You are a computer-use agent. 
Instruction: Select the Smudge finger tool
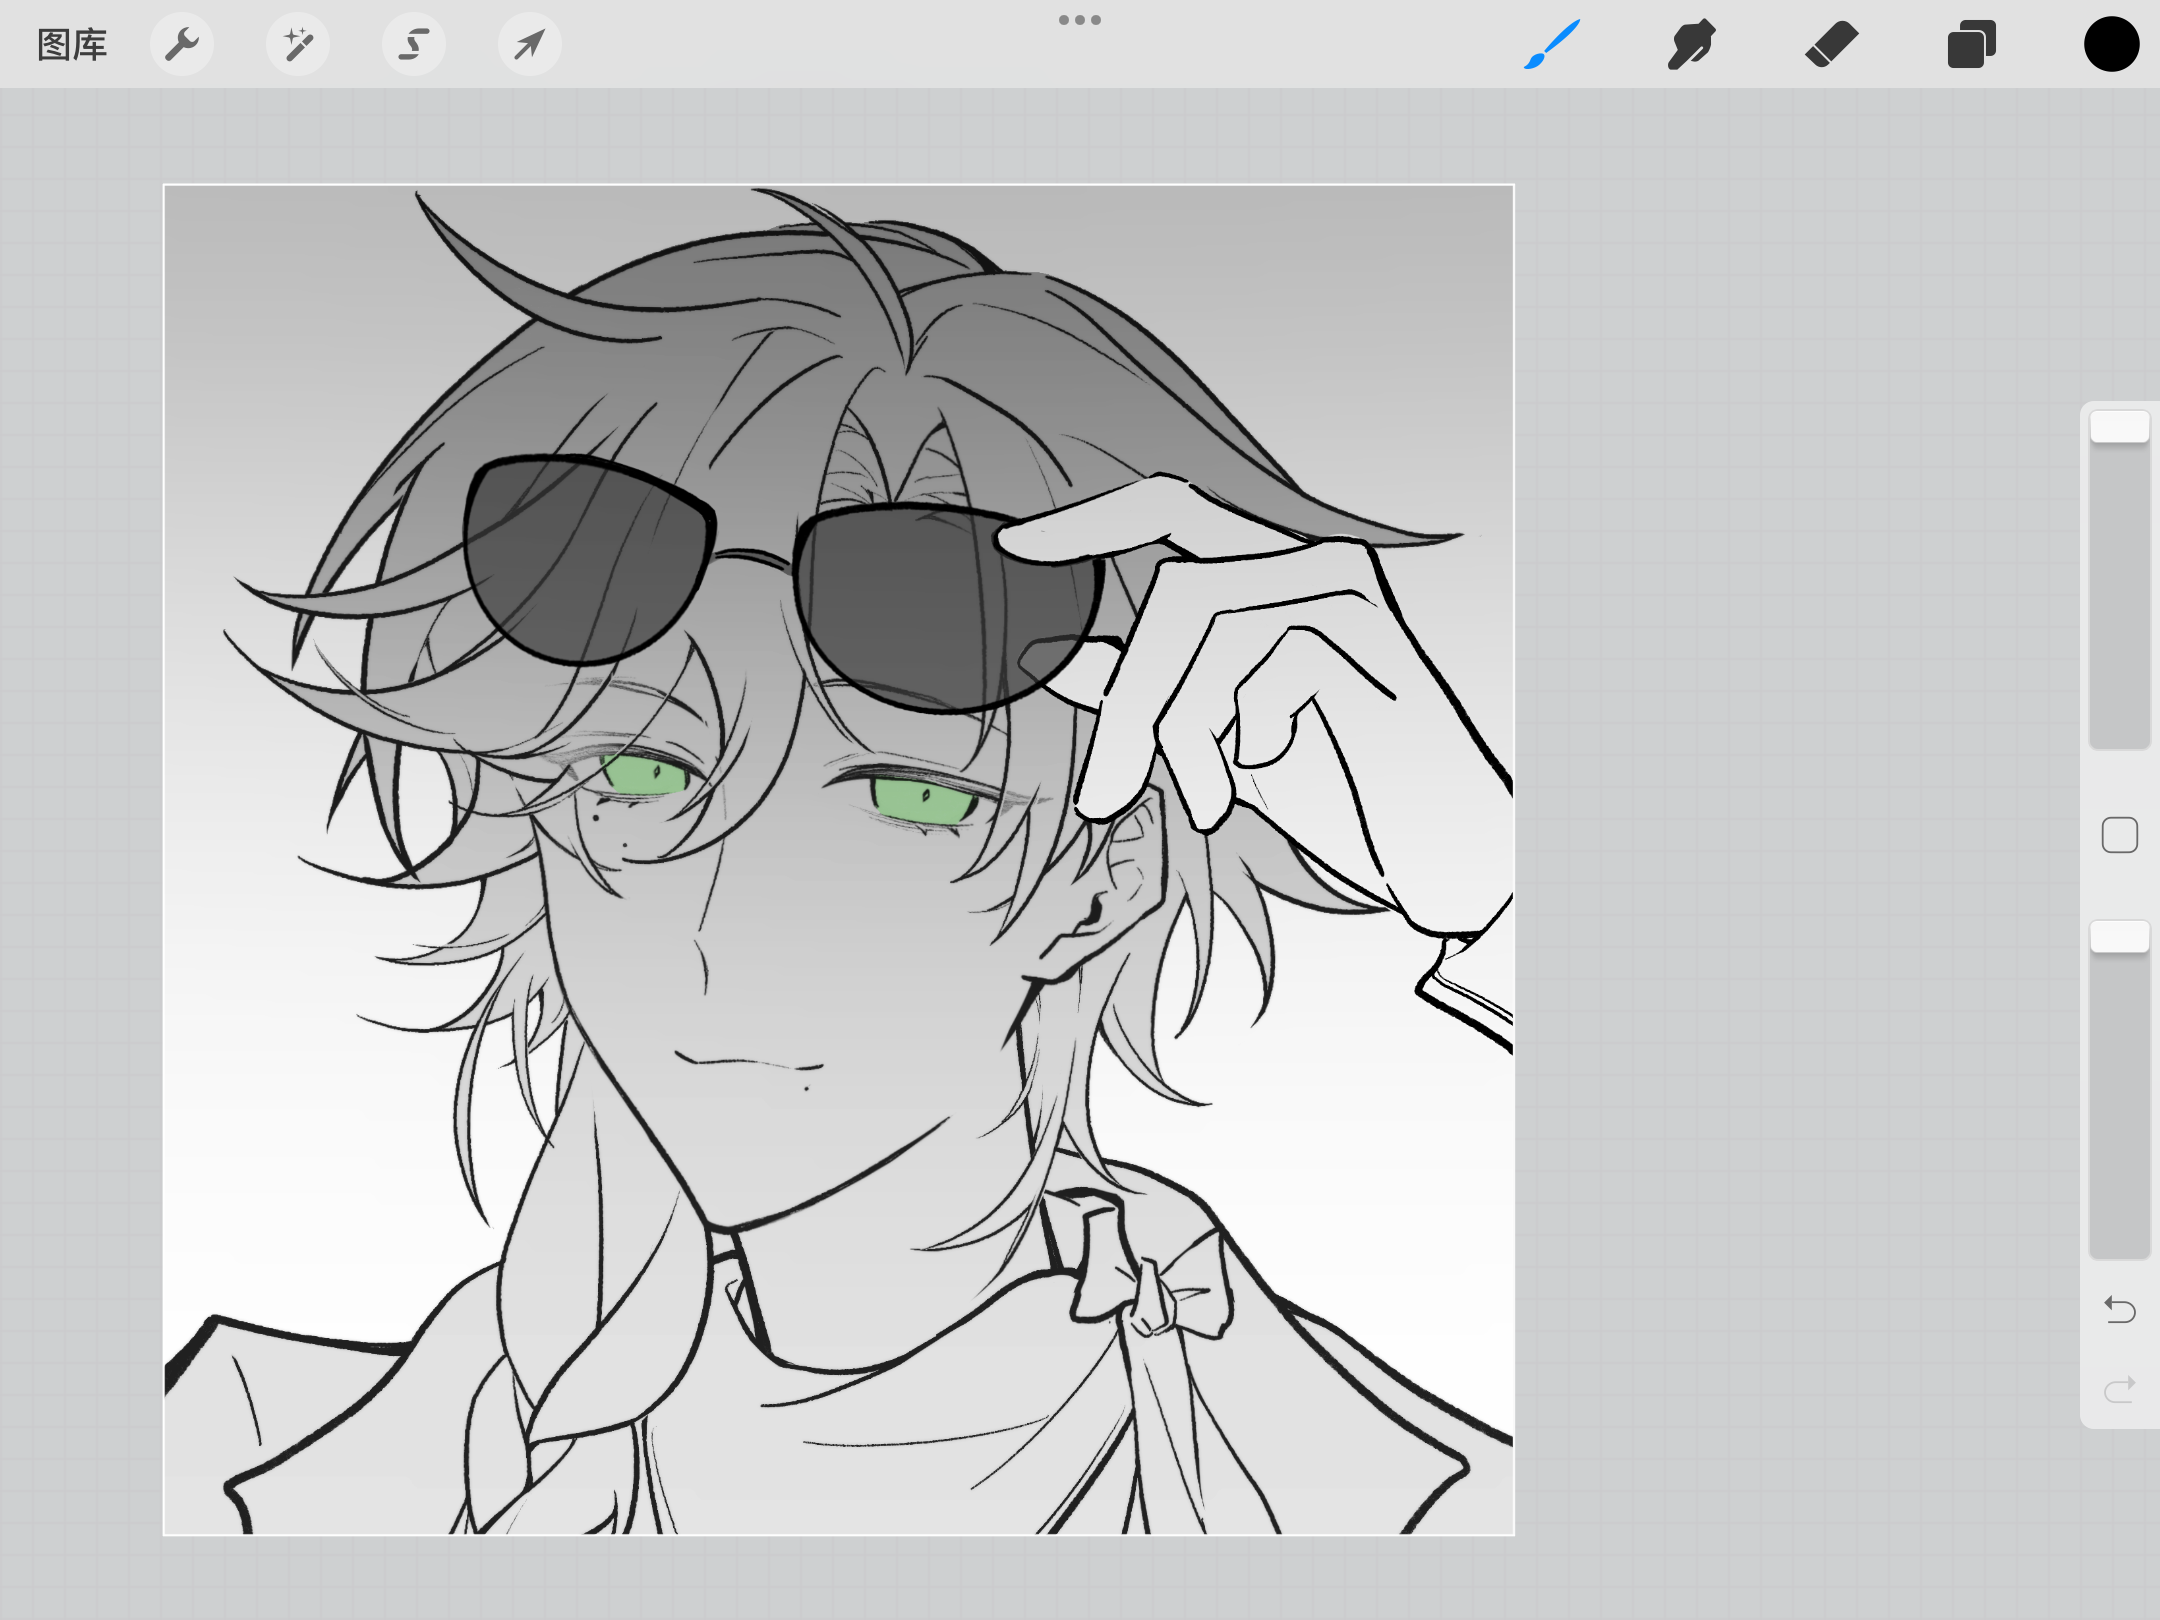pyautogui.click(x=1691, y=45)
